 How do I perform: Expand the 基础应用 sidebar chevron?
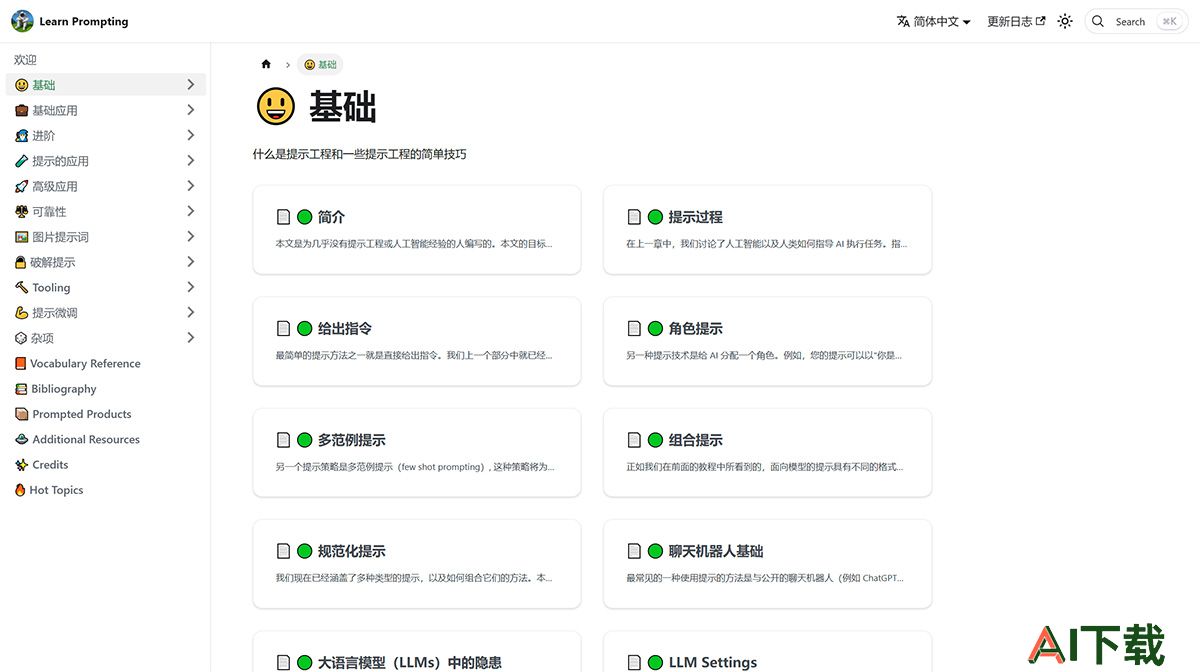coord(190,110)
